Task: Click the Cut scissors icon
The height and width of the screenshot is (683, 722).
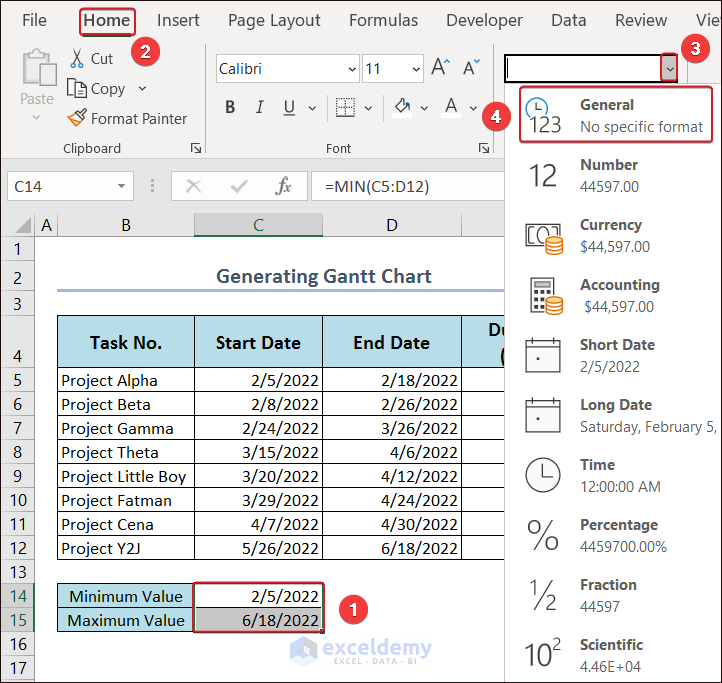Action: (77, 59)
